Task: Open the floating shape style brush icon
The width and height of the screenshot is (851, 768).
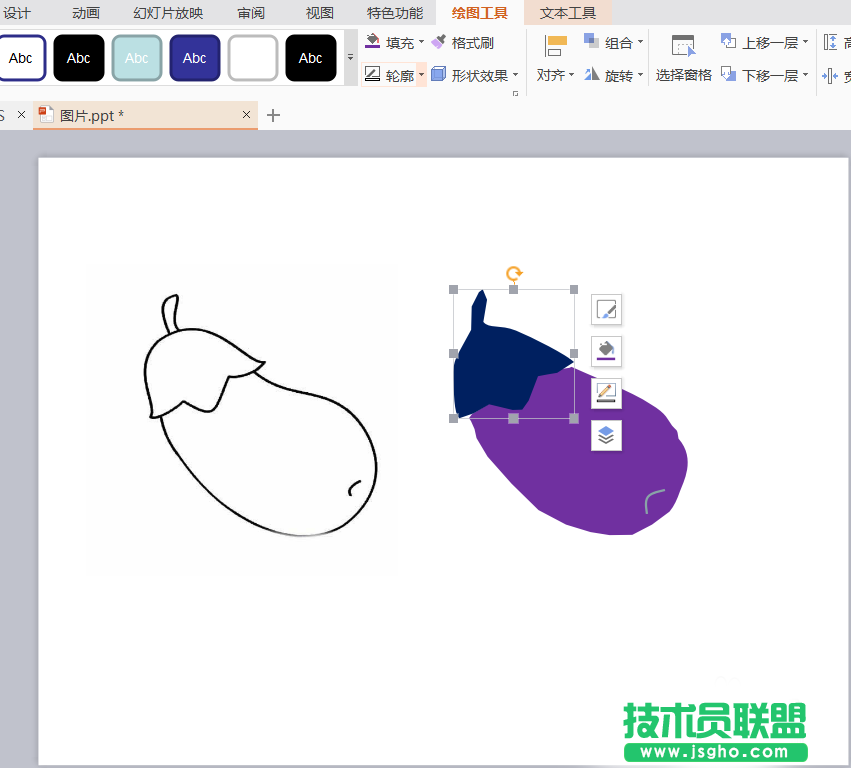Action: pyautogui.click(x=606, y=310)
